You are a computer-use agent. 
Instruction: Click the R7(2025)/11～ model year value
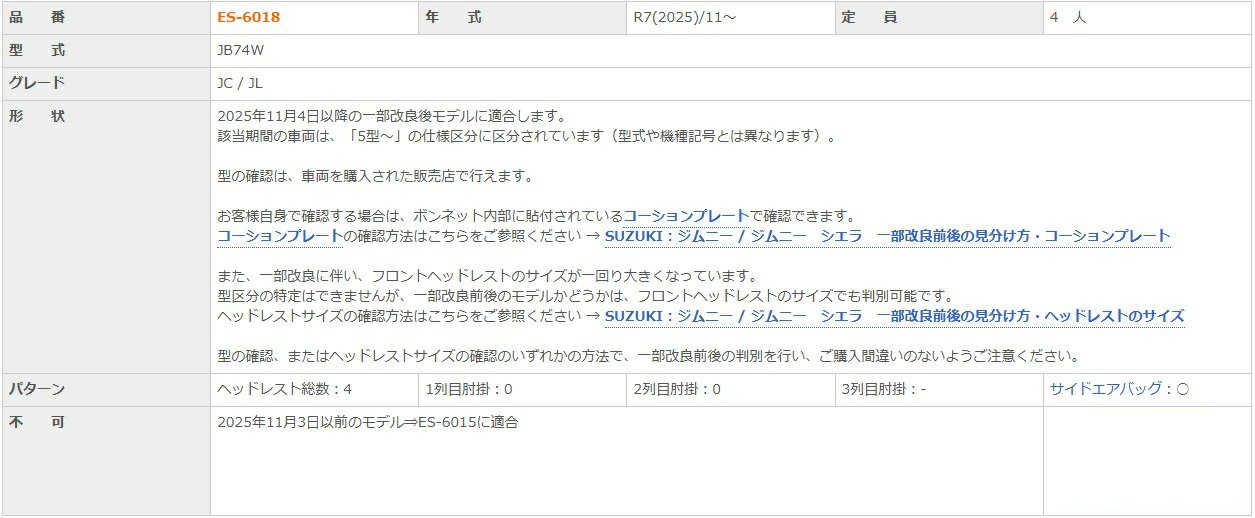click(685, 17)
